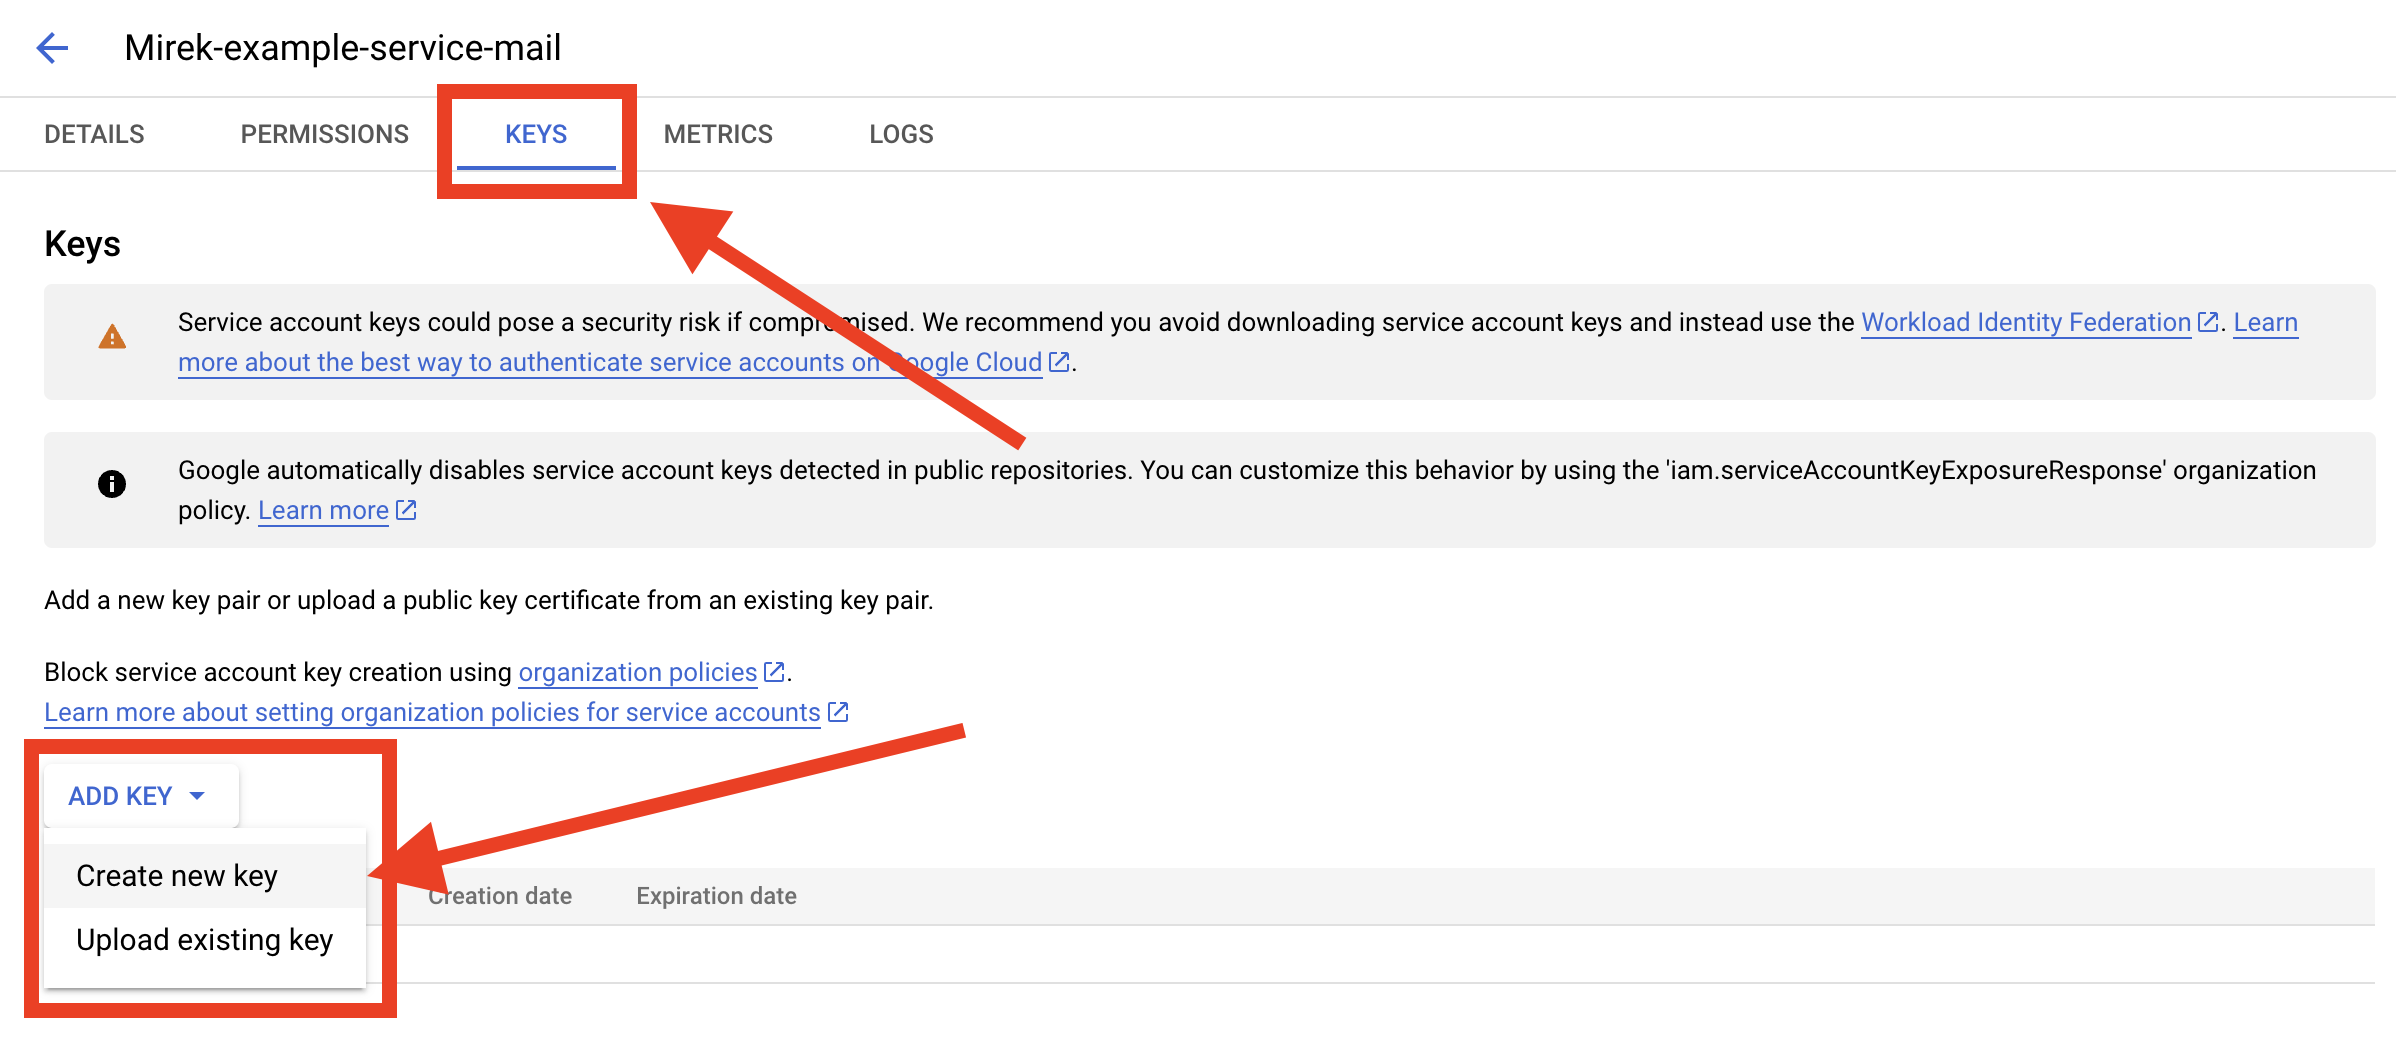The image size is (2396, 1052).
Task: Click external-link icon next to 'Learn more' in info box
Action: [406, 510]
